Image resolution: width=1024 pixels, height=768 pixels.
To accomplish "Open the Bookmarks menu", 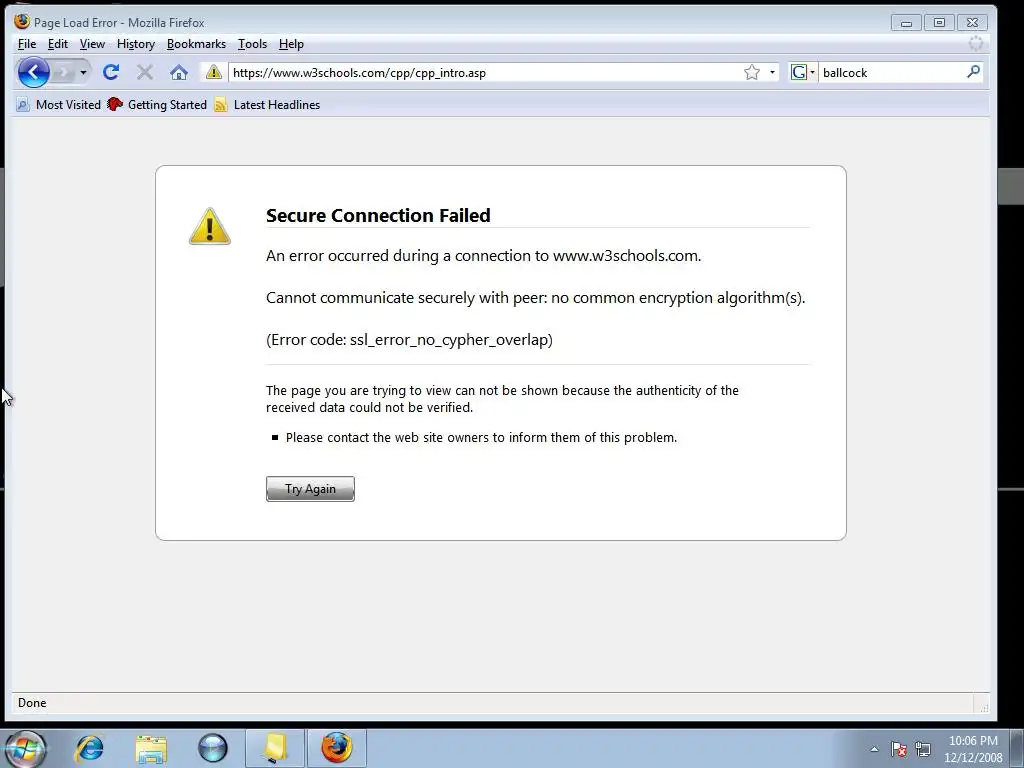I will click(x=196, y=44).
